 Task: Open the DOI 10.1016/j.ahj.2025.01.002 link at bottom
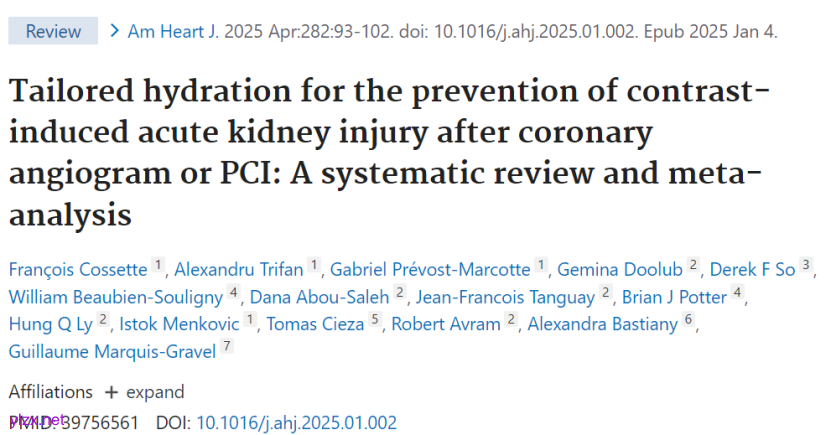click(x=296, y=422)
